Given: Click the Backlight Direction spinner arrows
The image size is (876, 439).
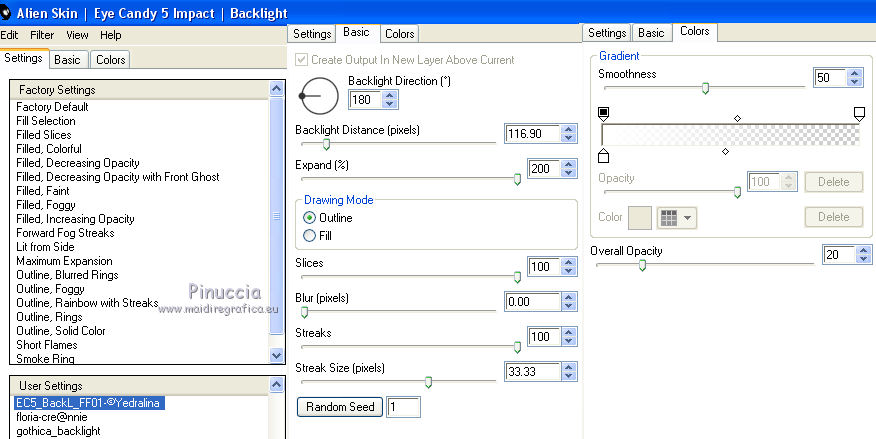Looking at the screenshot, I should click(x=391, y=99).
